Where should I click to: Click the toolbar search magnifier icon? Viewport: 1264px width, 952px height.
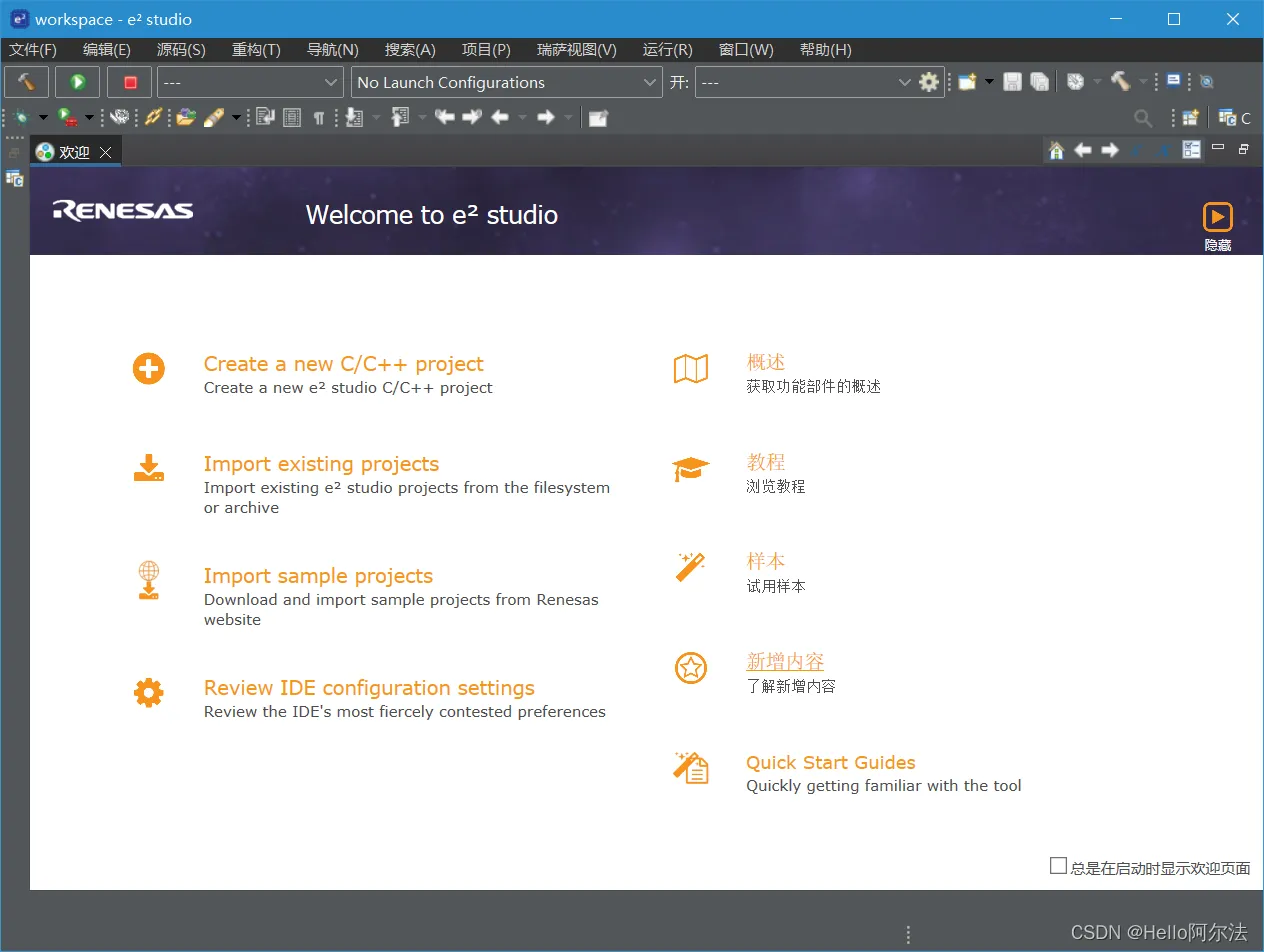[x=1143, y=118]
